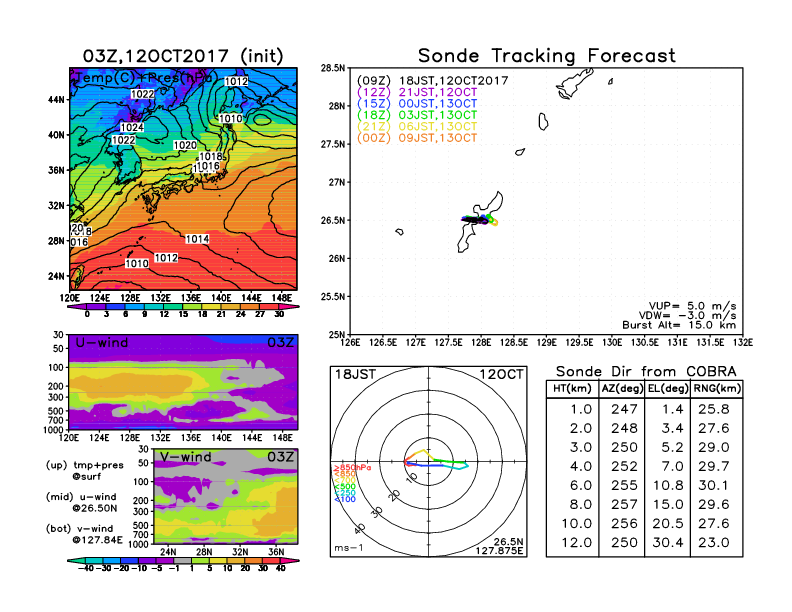Click the 'RNG(km)' column header

pos(717,389)
